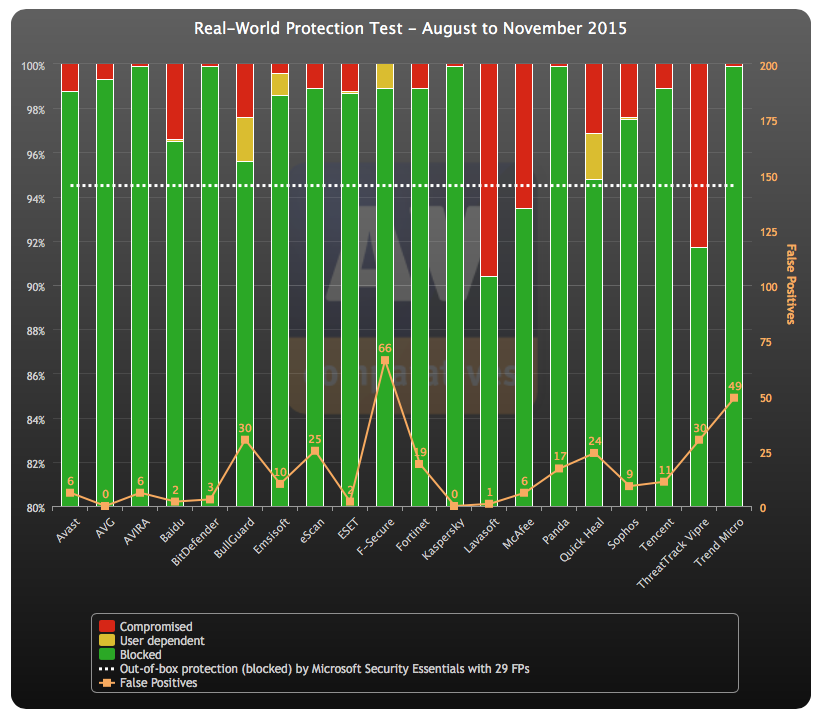Viewport: 822px width, 719px height.
Task: Click the Blocked legend label text
Action: pyautogui.click(x=140, y=655)
